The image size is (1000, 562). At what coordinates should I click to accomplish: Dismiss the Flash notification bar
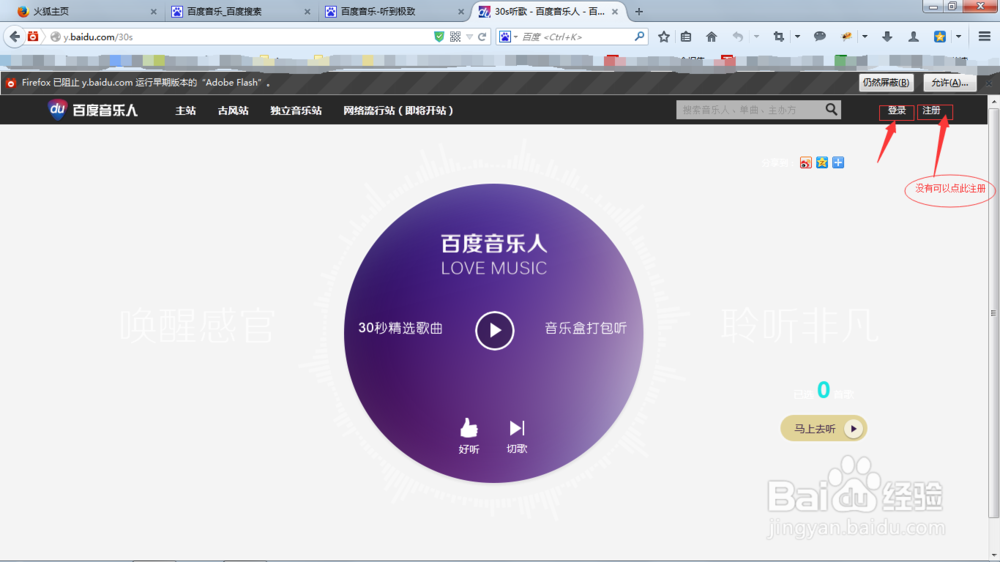click(989, 83)
